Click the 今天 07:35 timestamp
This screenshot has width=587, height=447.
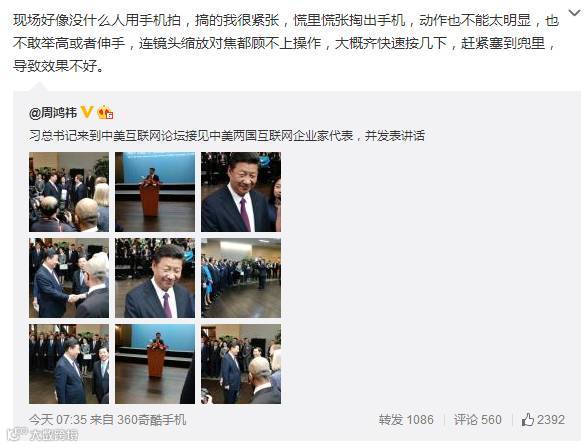click(58, 420)
